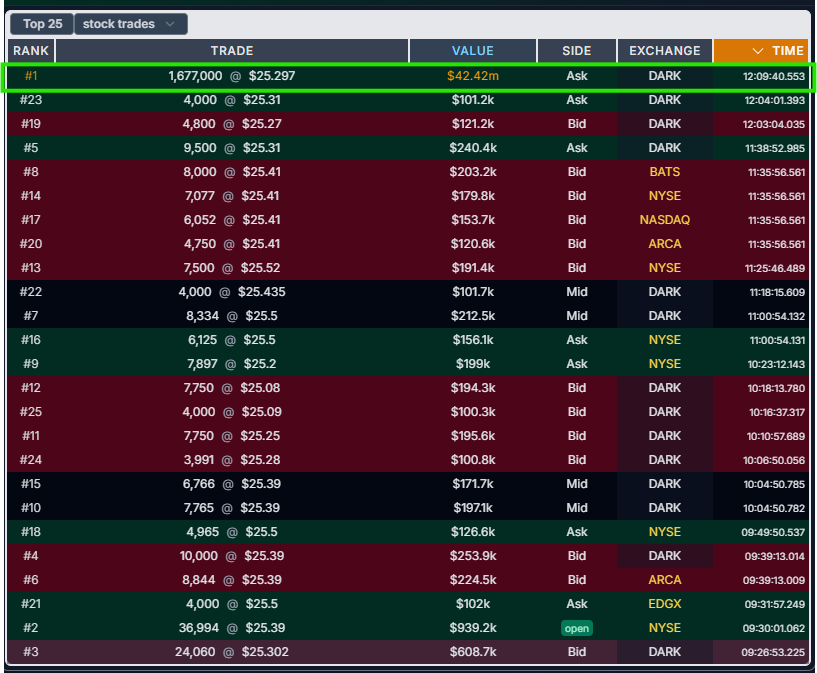Sort by the RANK column header
Image resolution: width=817 pixels, height=673 pixels.
click(31, 51)
